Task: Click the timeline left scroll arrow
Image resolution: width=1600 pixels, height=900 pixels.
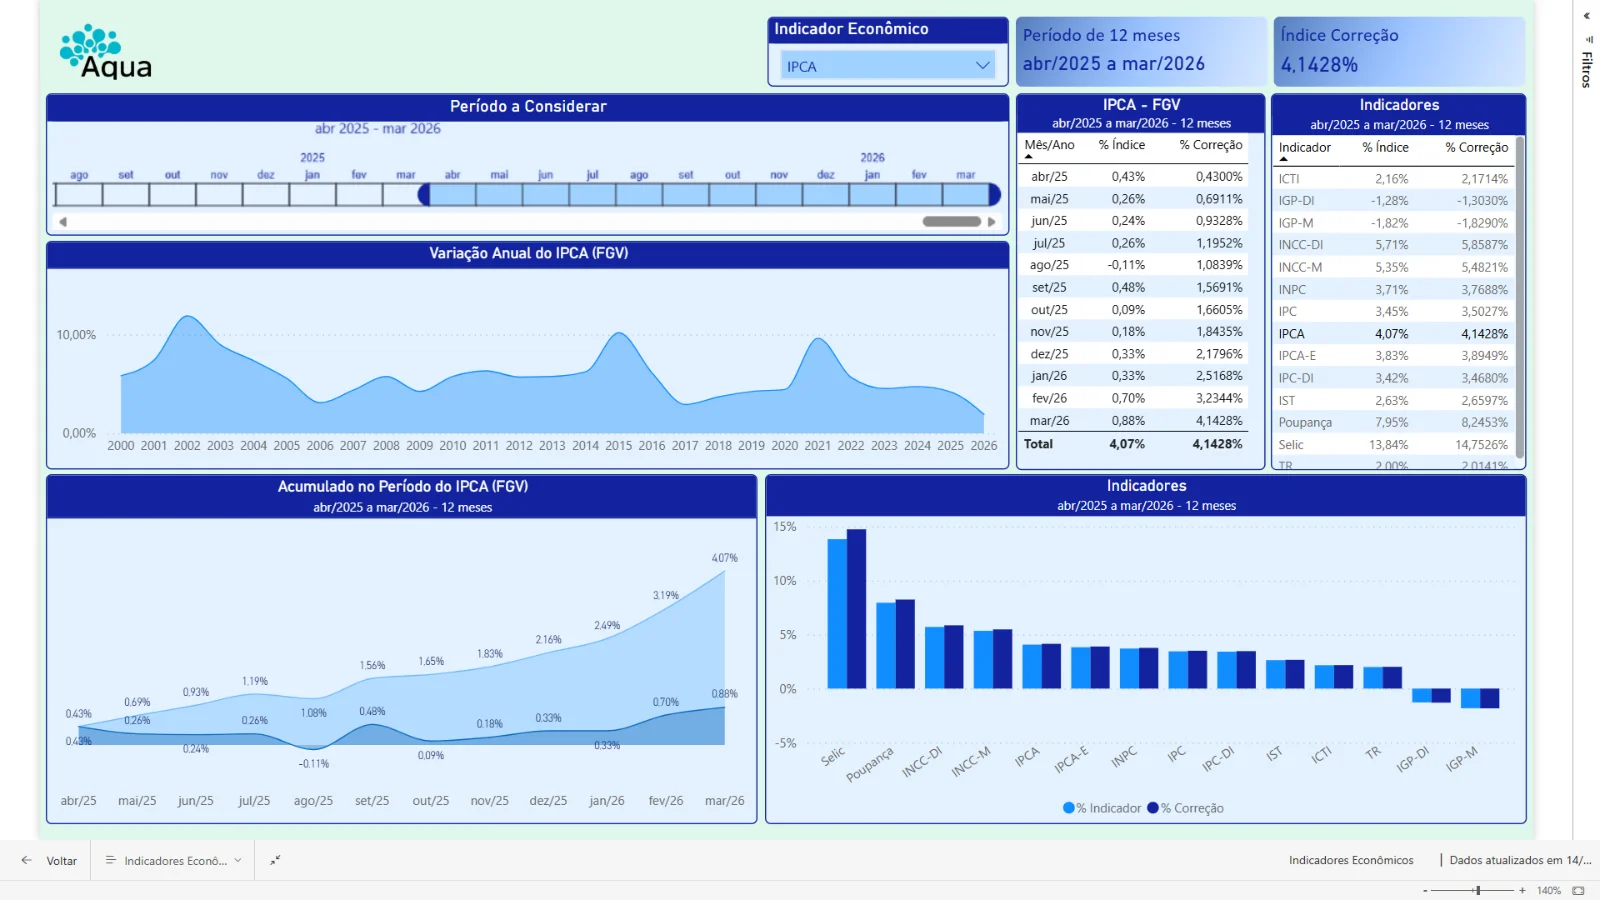Action: tap(63, 222)
